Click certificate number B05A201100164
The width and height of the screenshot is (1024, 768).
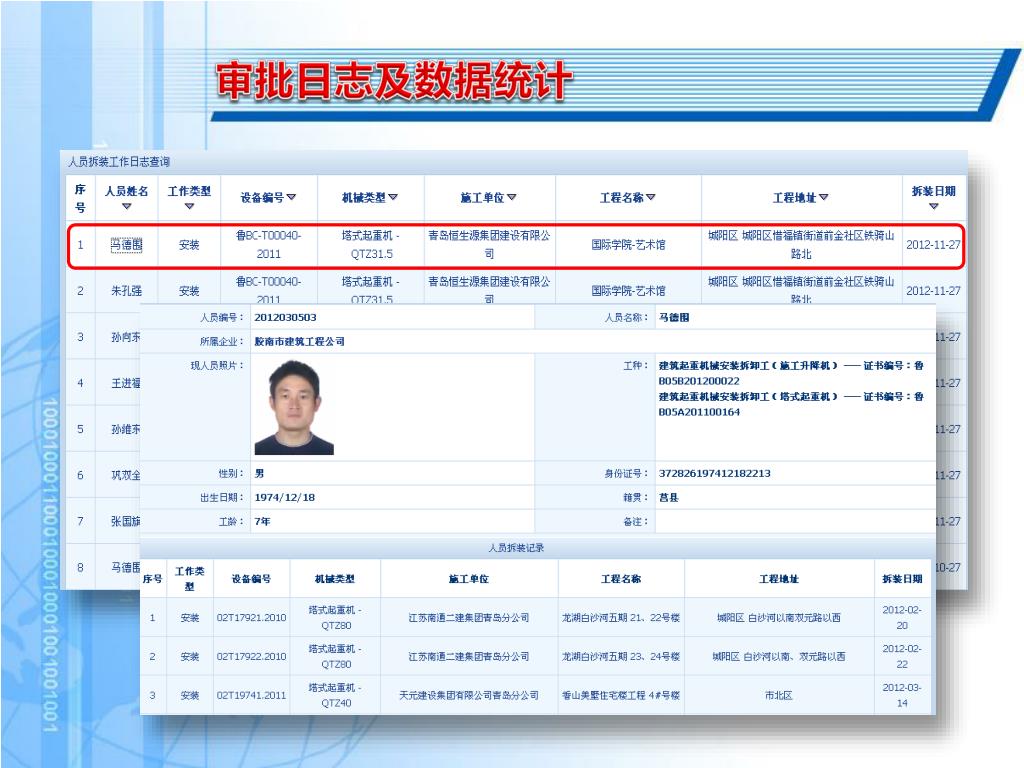coord(699,412)
